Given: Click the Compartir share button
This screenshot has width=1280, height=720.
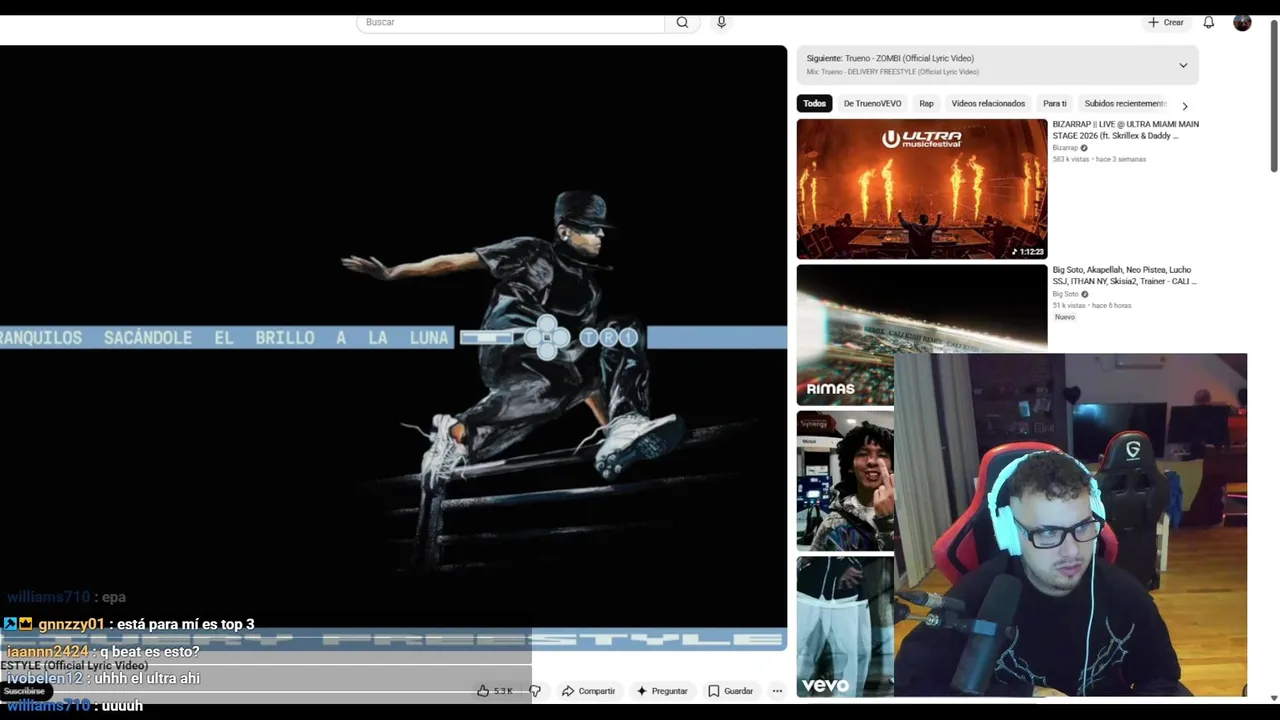Looking at the screenshot, I should coord(588,691).
